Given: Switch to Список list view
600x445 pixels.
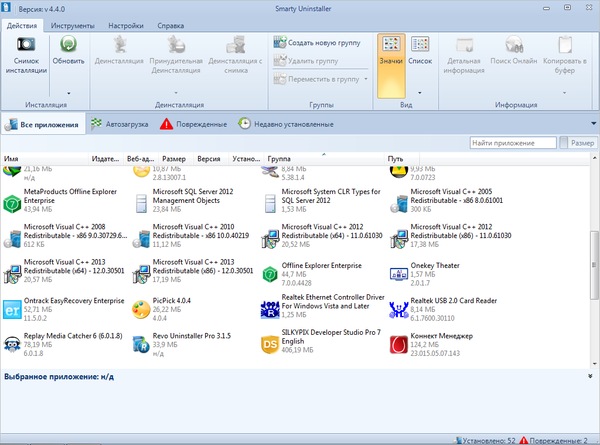Looking at the screenshot, I should click(420, 54).
